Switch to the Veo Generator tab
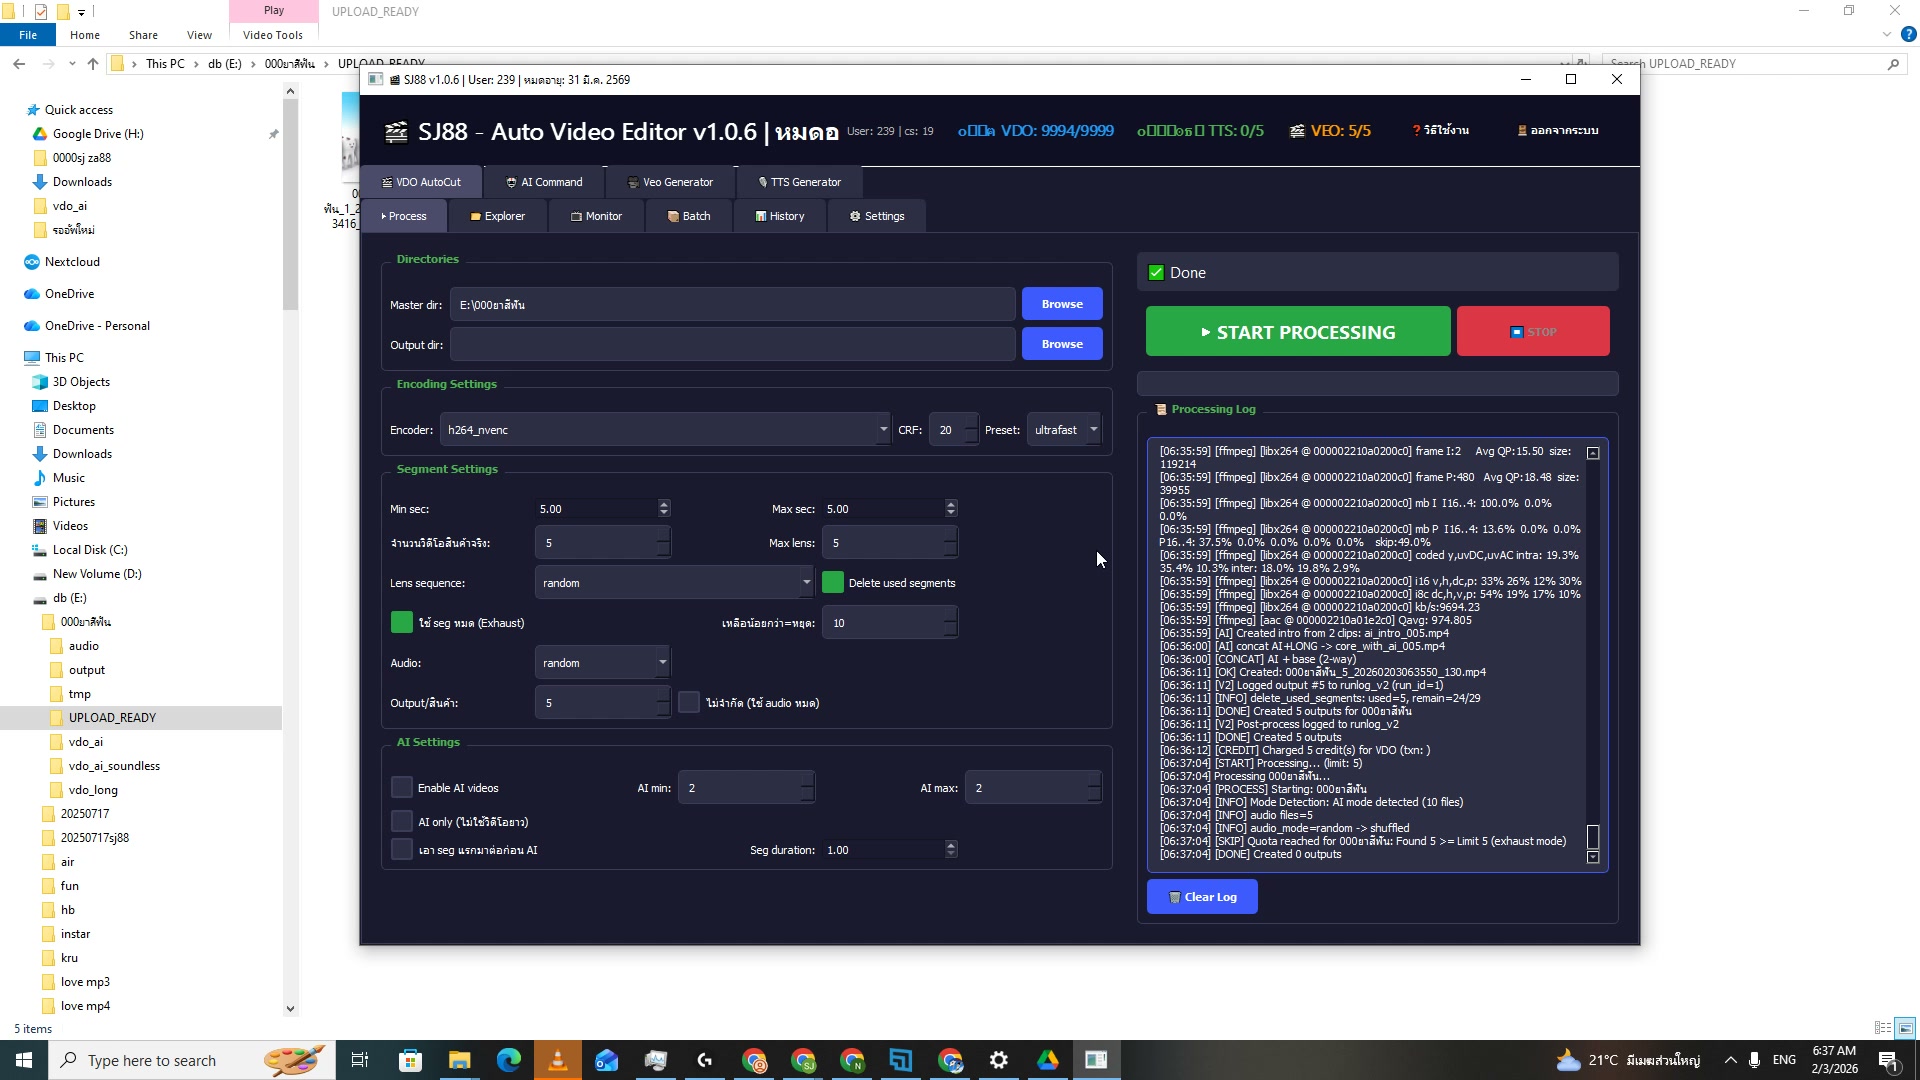1920x1080 pixels. [x=669, y=182]
